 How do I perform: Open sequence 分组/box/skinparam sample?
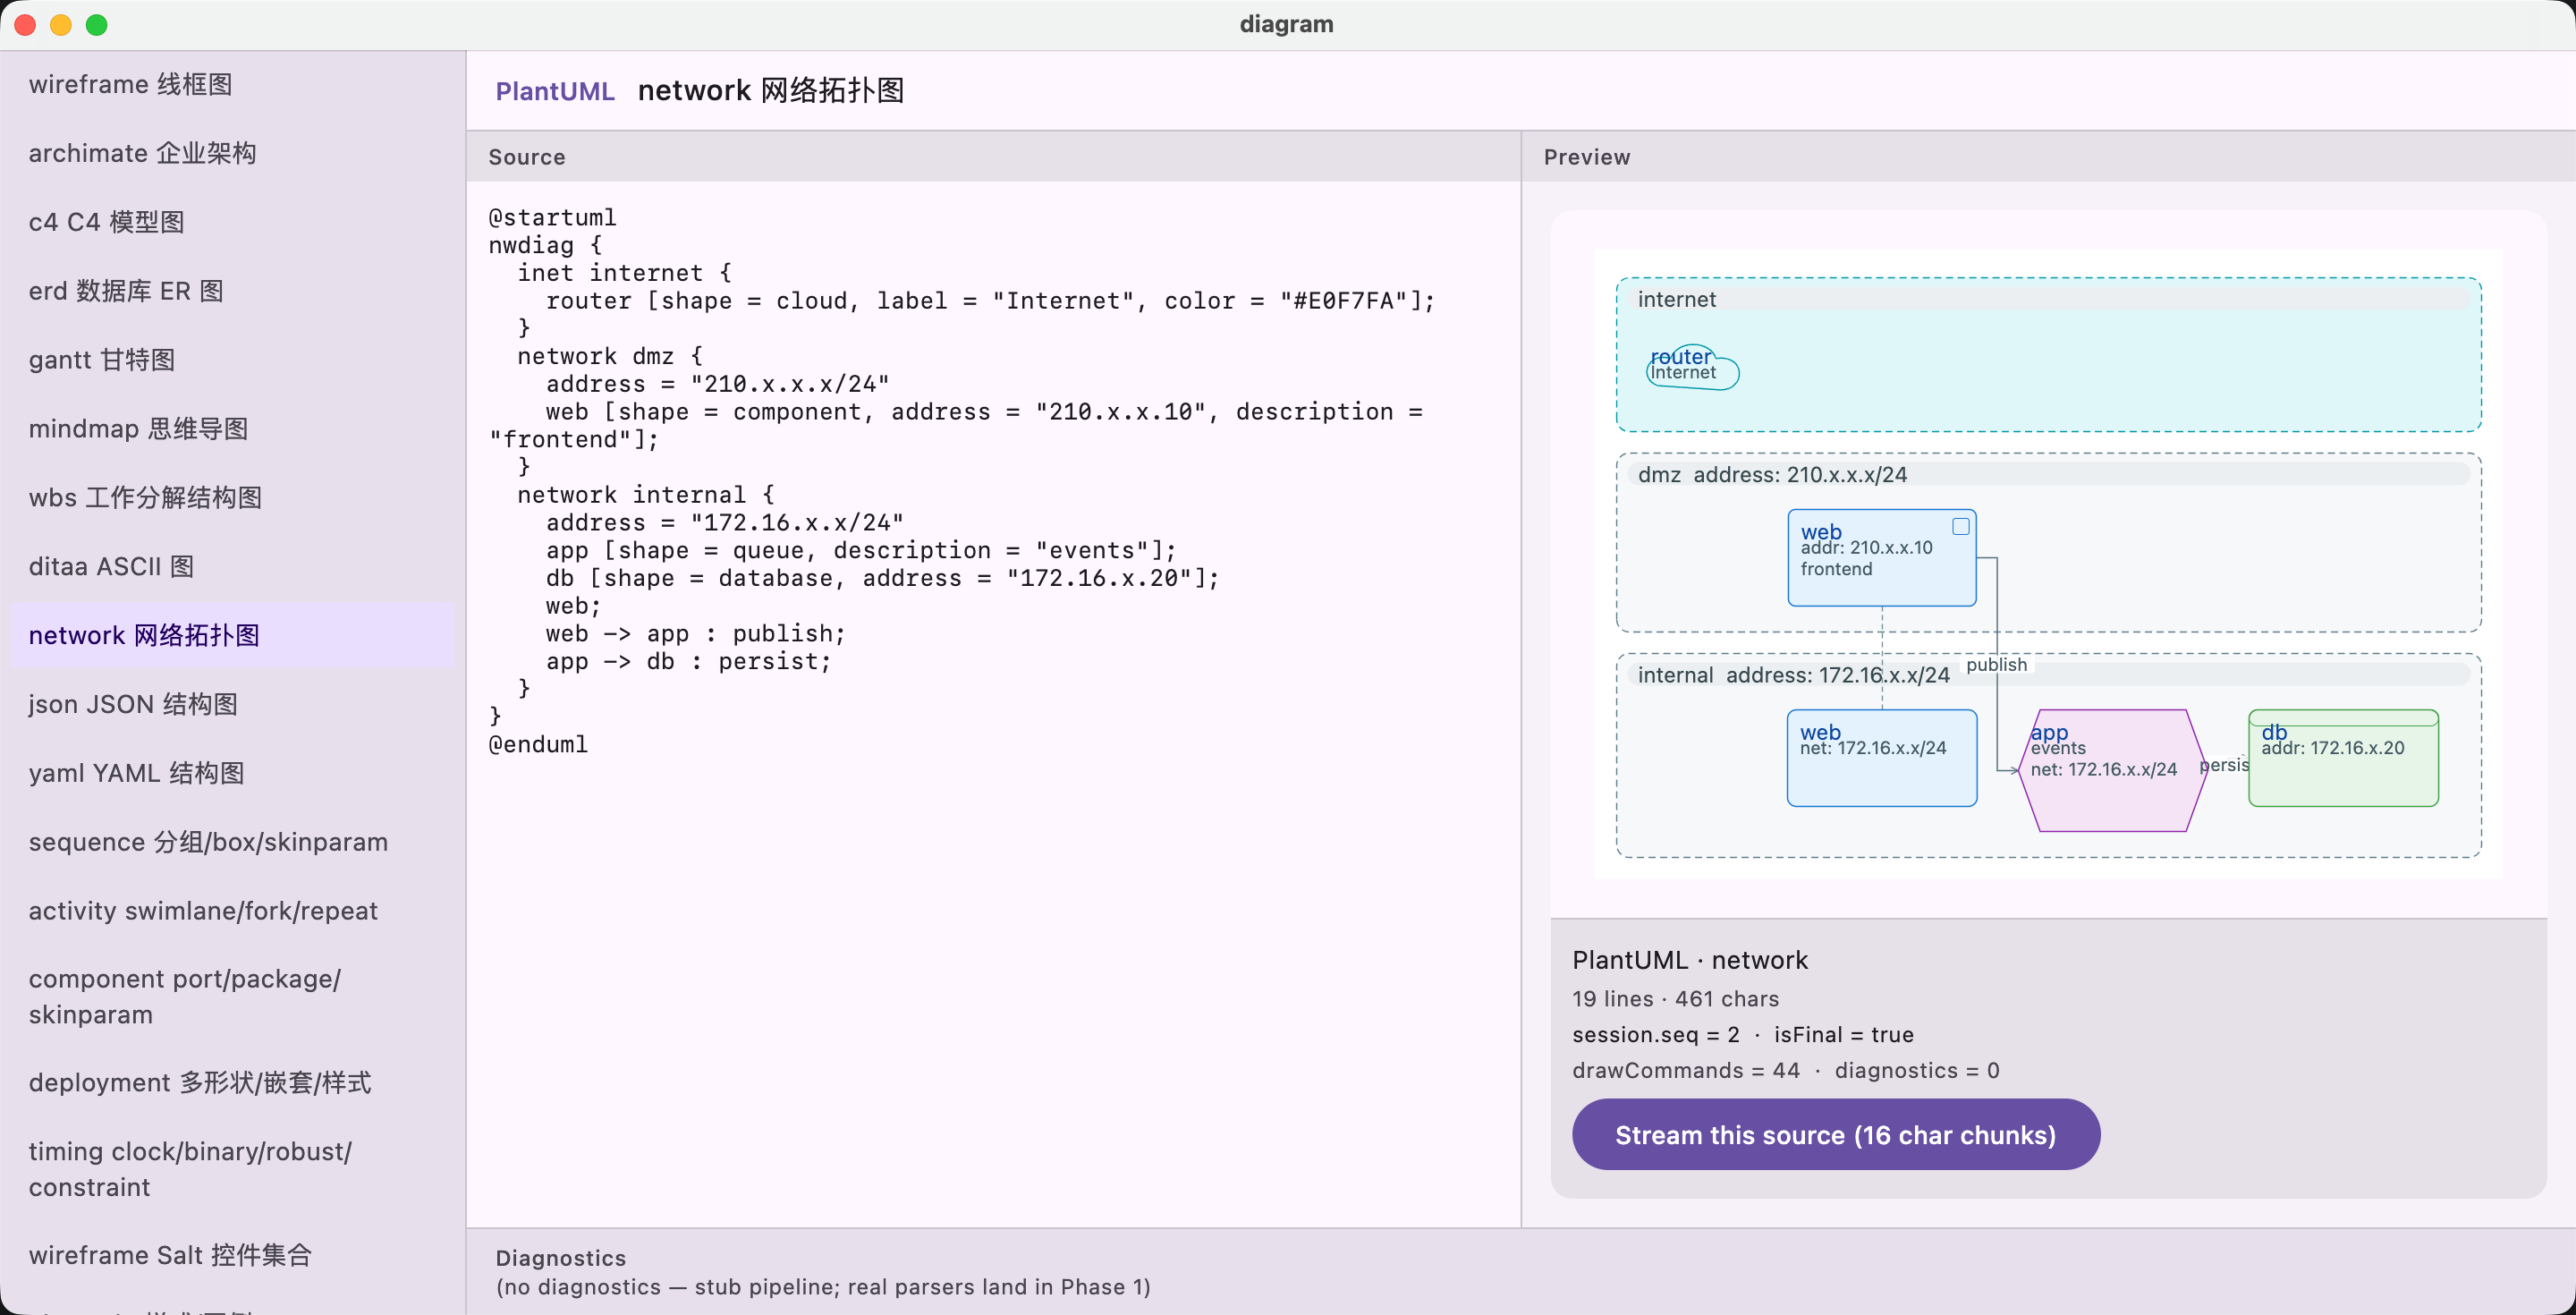pyautogui.click(x=232, y=843)
